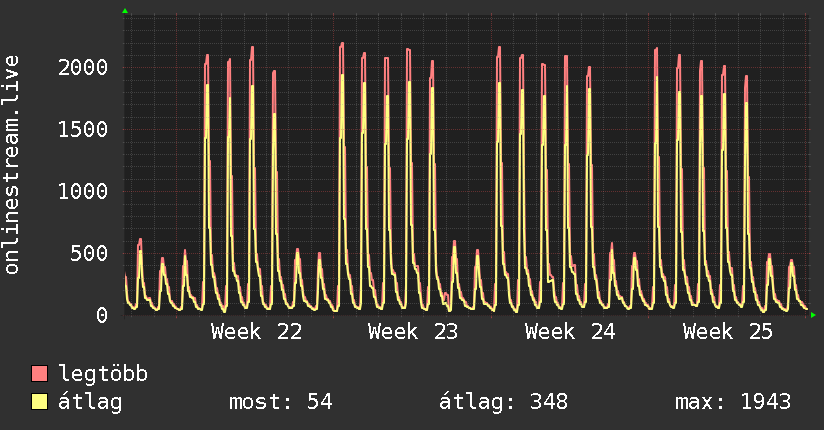
Task: Click the green arrow at x-axis end
Action: (x=813, y=315)
